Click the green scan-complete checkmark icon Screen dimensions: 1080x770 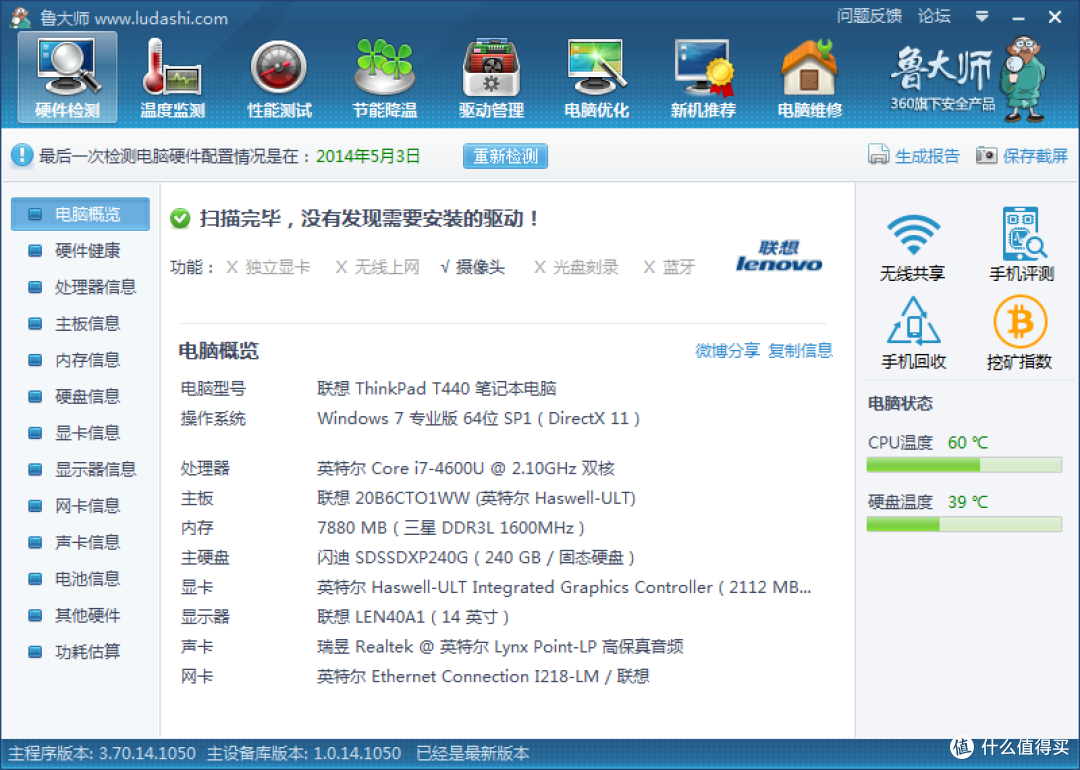[180, 218]
